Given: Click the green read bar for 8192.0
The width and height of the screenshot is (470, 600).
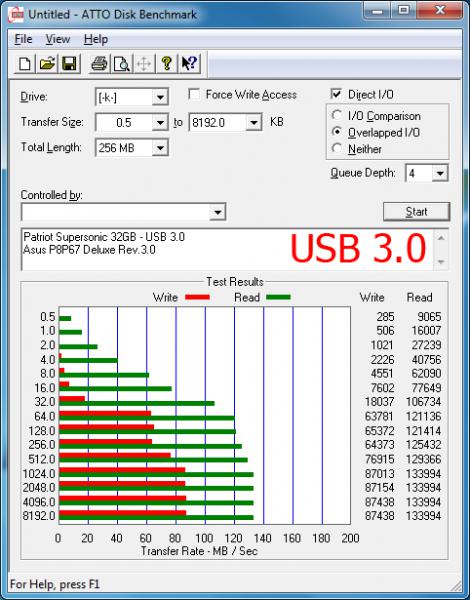Looking at the screenshot, I should (156, 518).
